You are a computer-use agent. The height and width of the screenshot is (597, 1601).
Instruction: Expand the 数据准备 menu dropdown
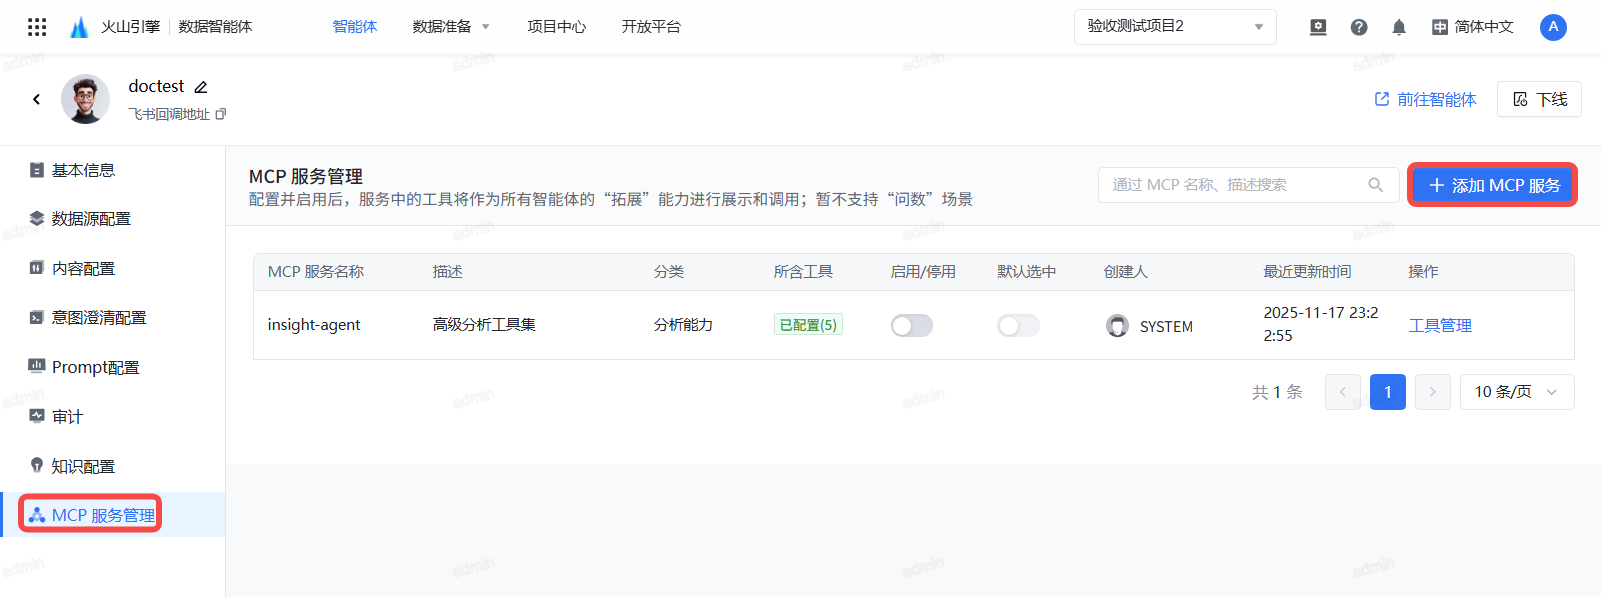tap(451, 27)
